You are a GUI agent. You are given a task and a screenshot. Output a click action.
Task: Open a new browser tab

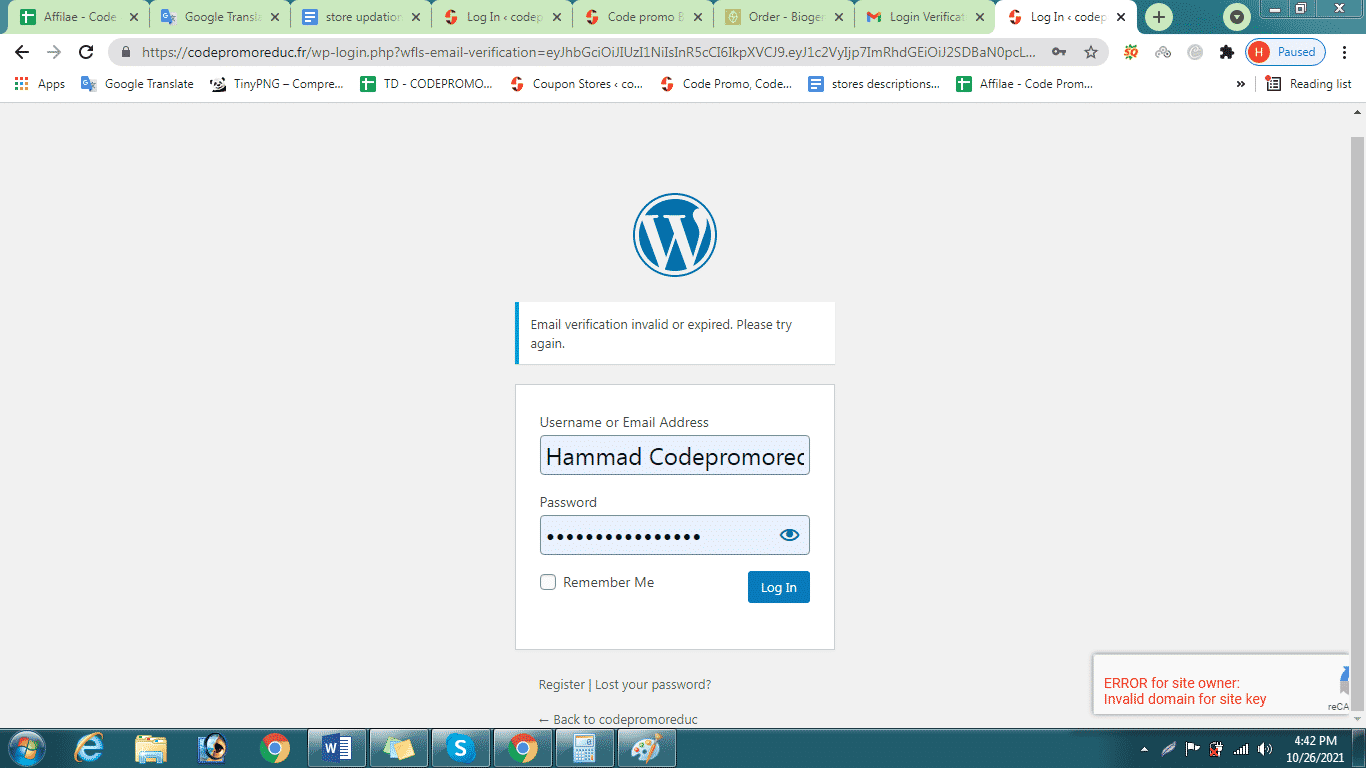pos(1159,17)
